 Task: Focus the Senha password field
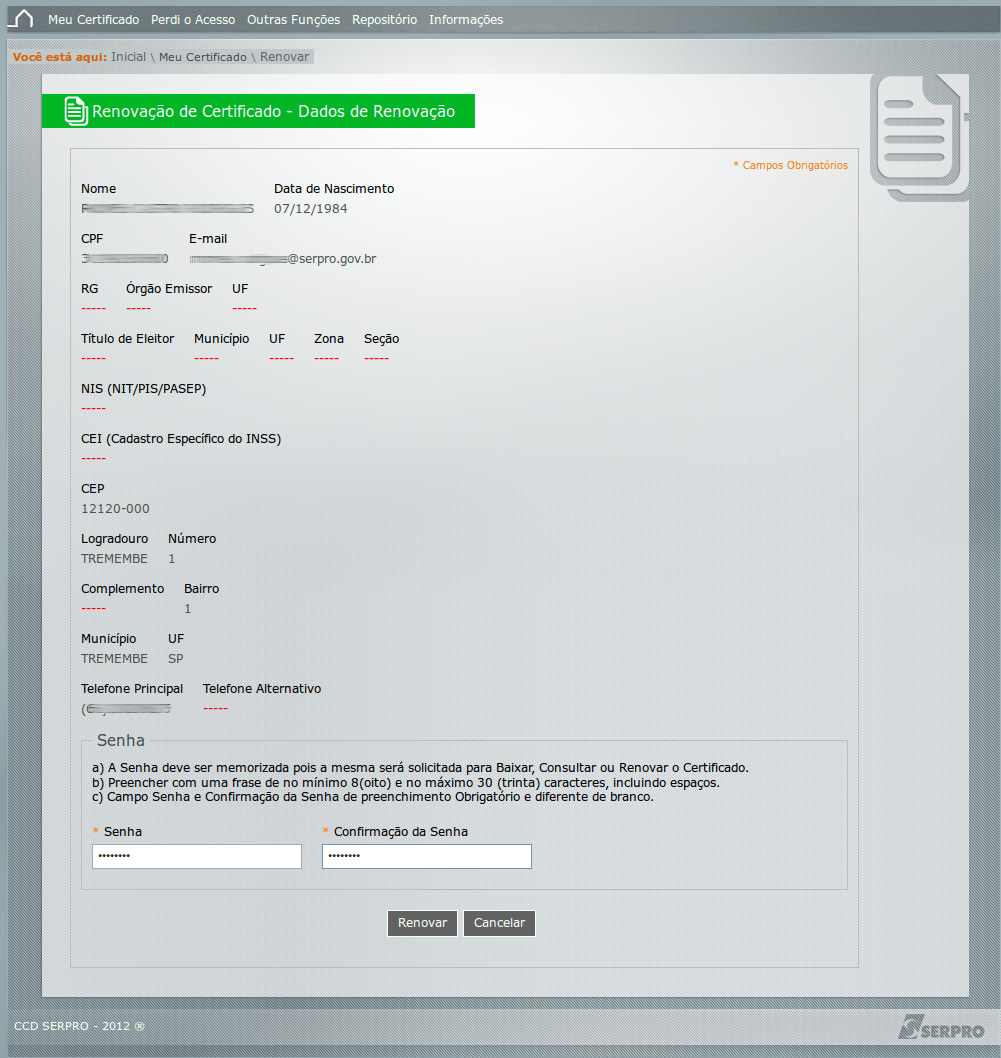click(196, 857)
